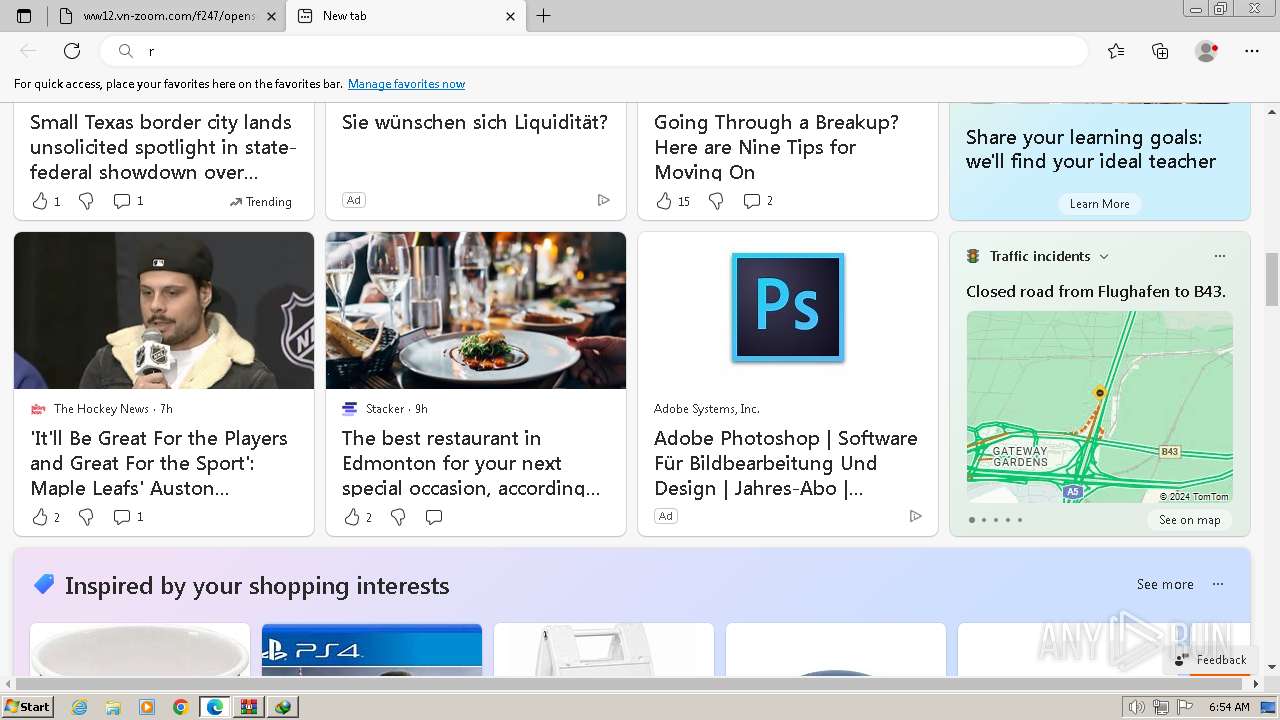
Task: Open the best restaurant in Edmonton headline
Action: 471,463
